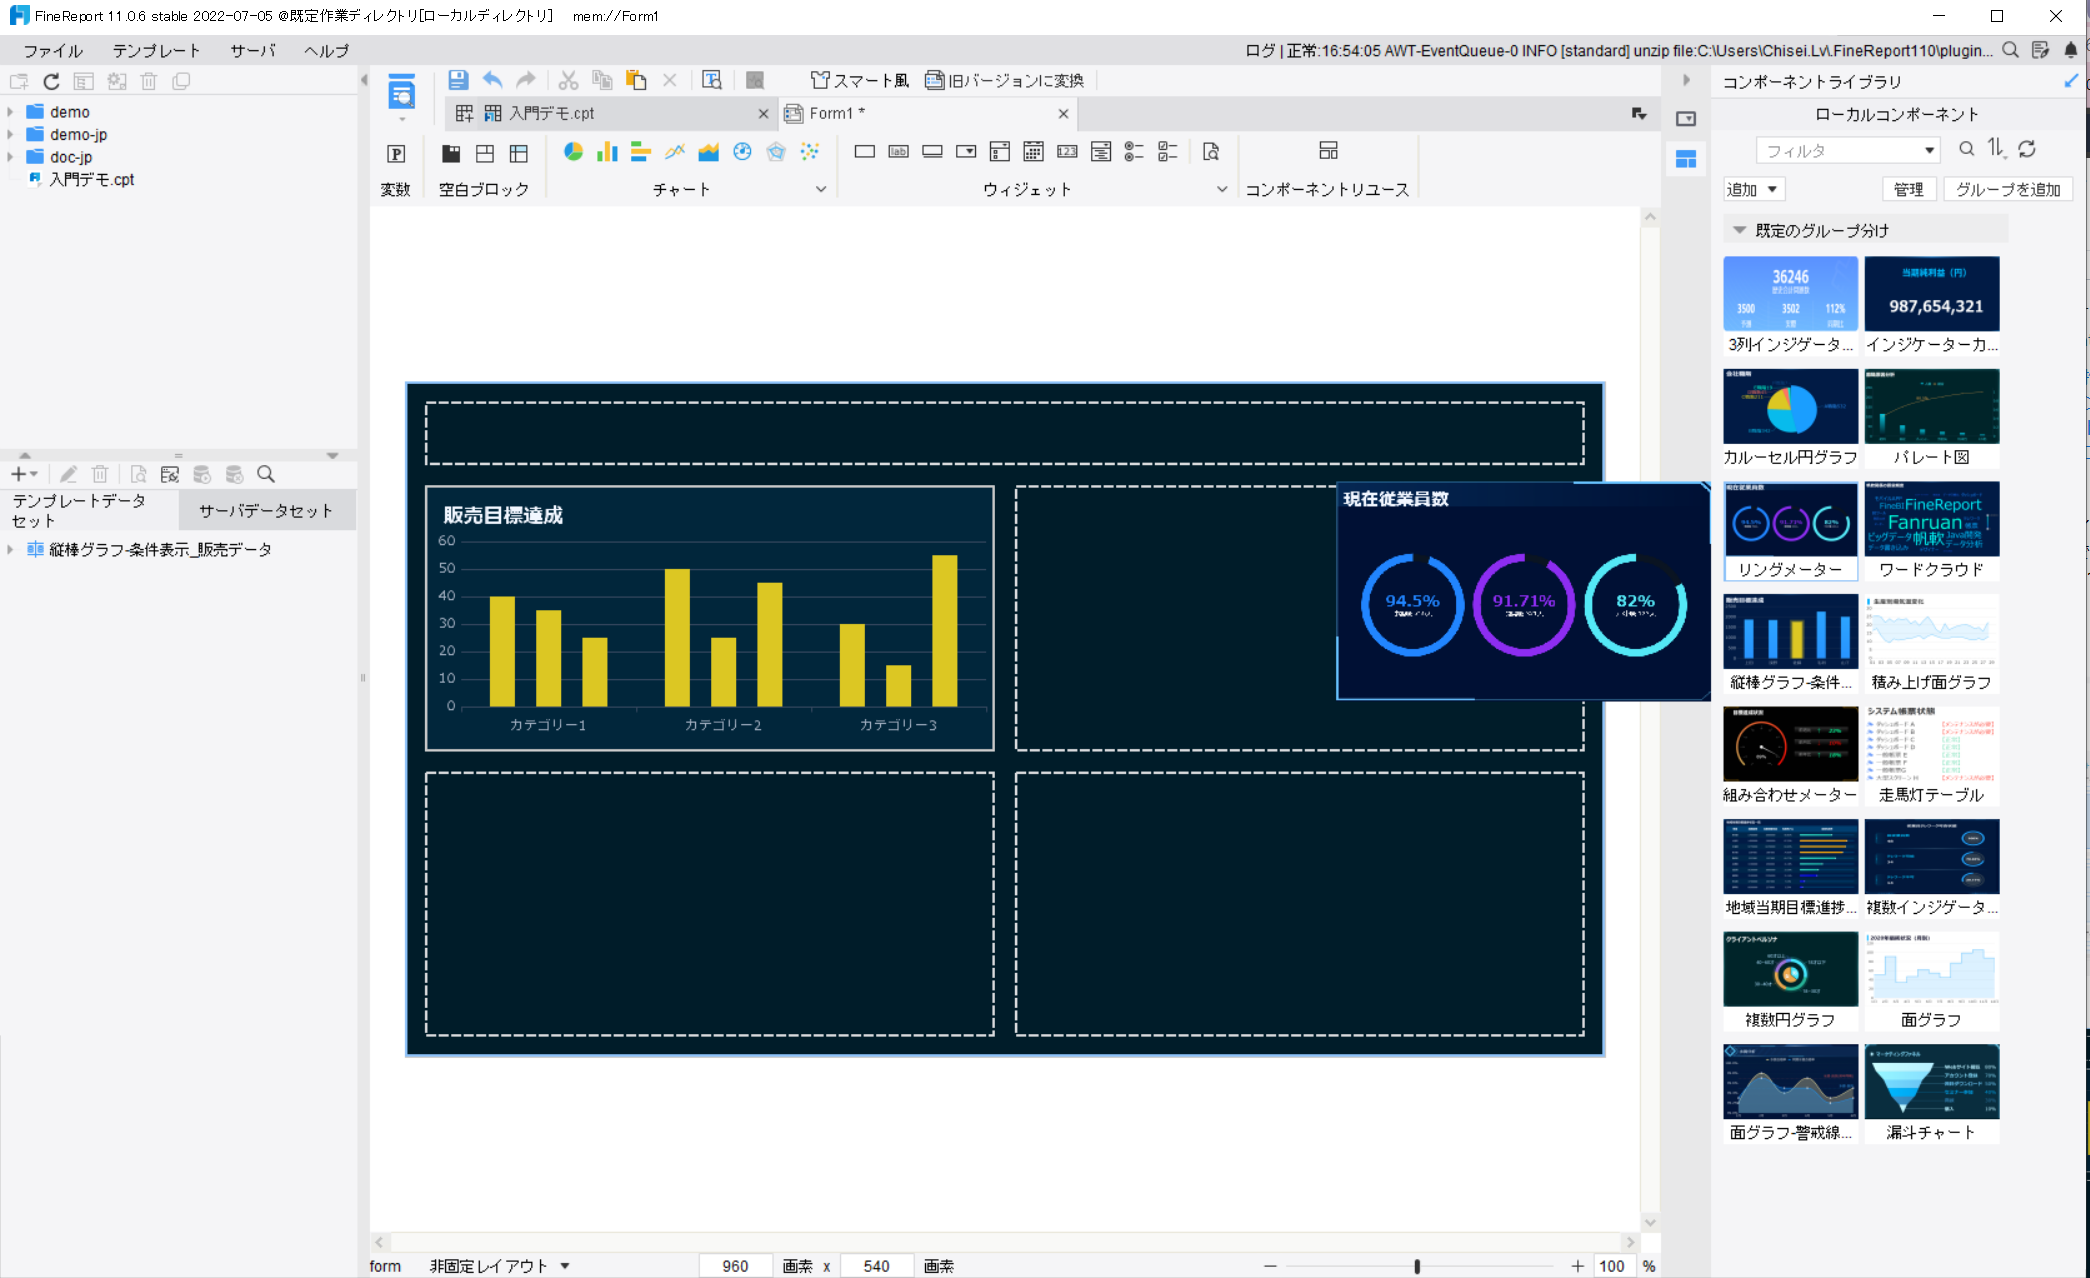Click the zoom-in plus button
This screenshot has height=1278, width=2090.
[1577, 1265]
